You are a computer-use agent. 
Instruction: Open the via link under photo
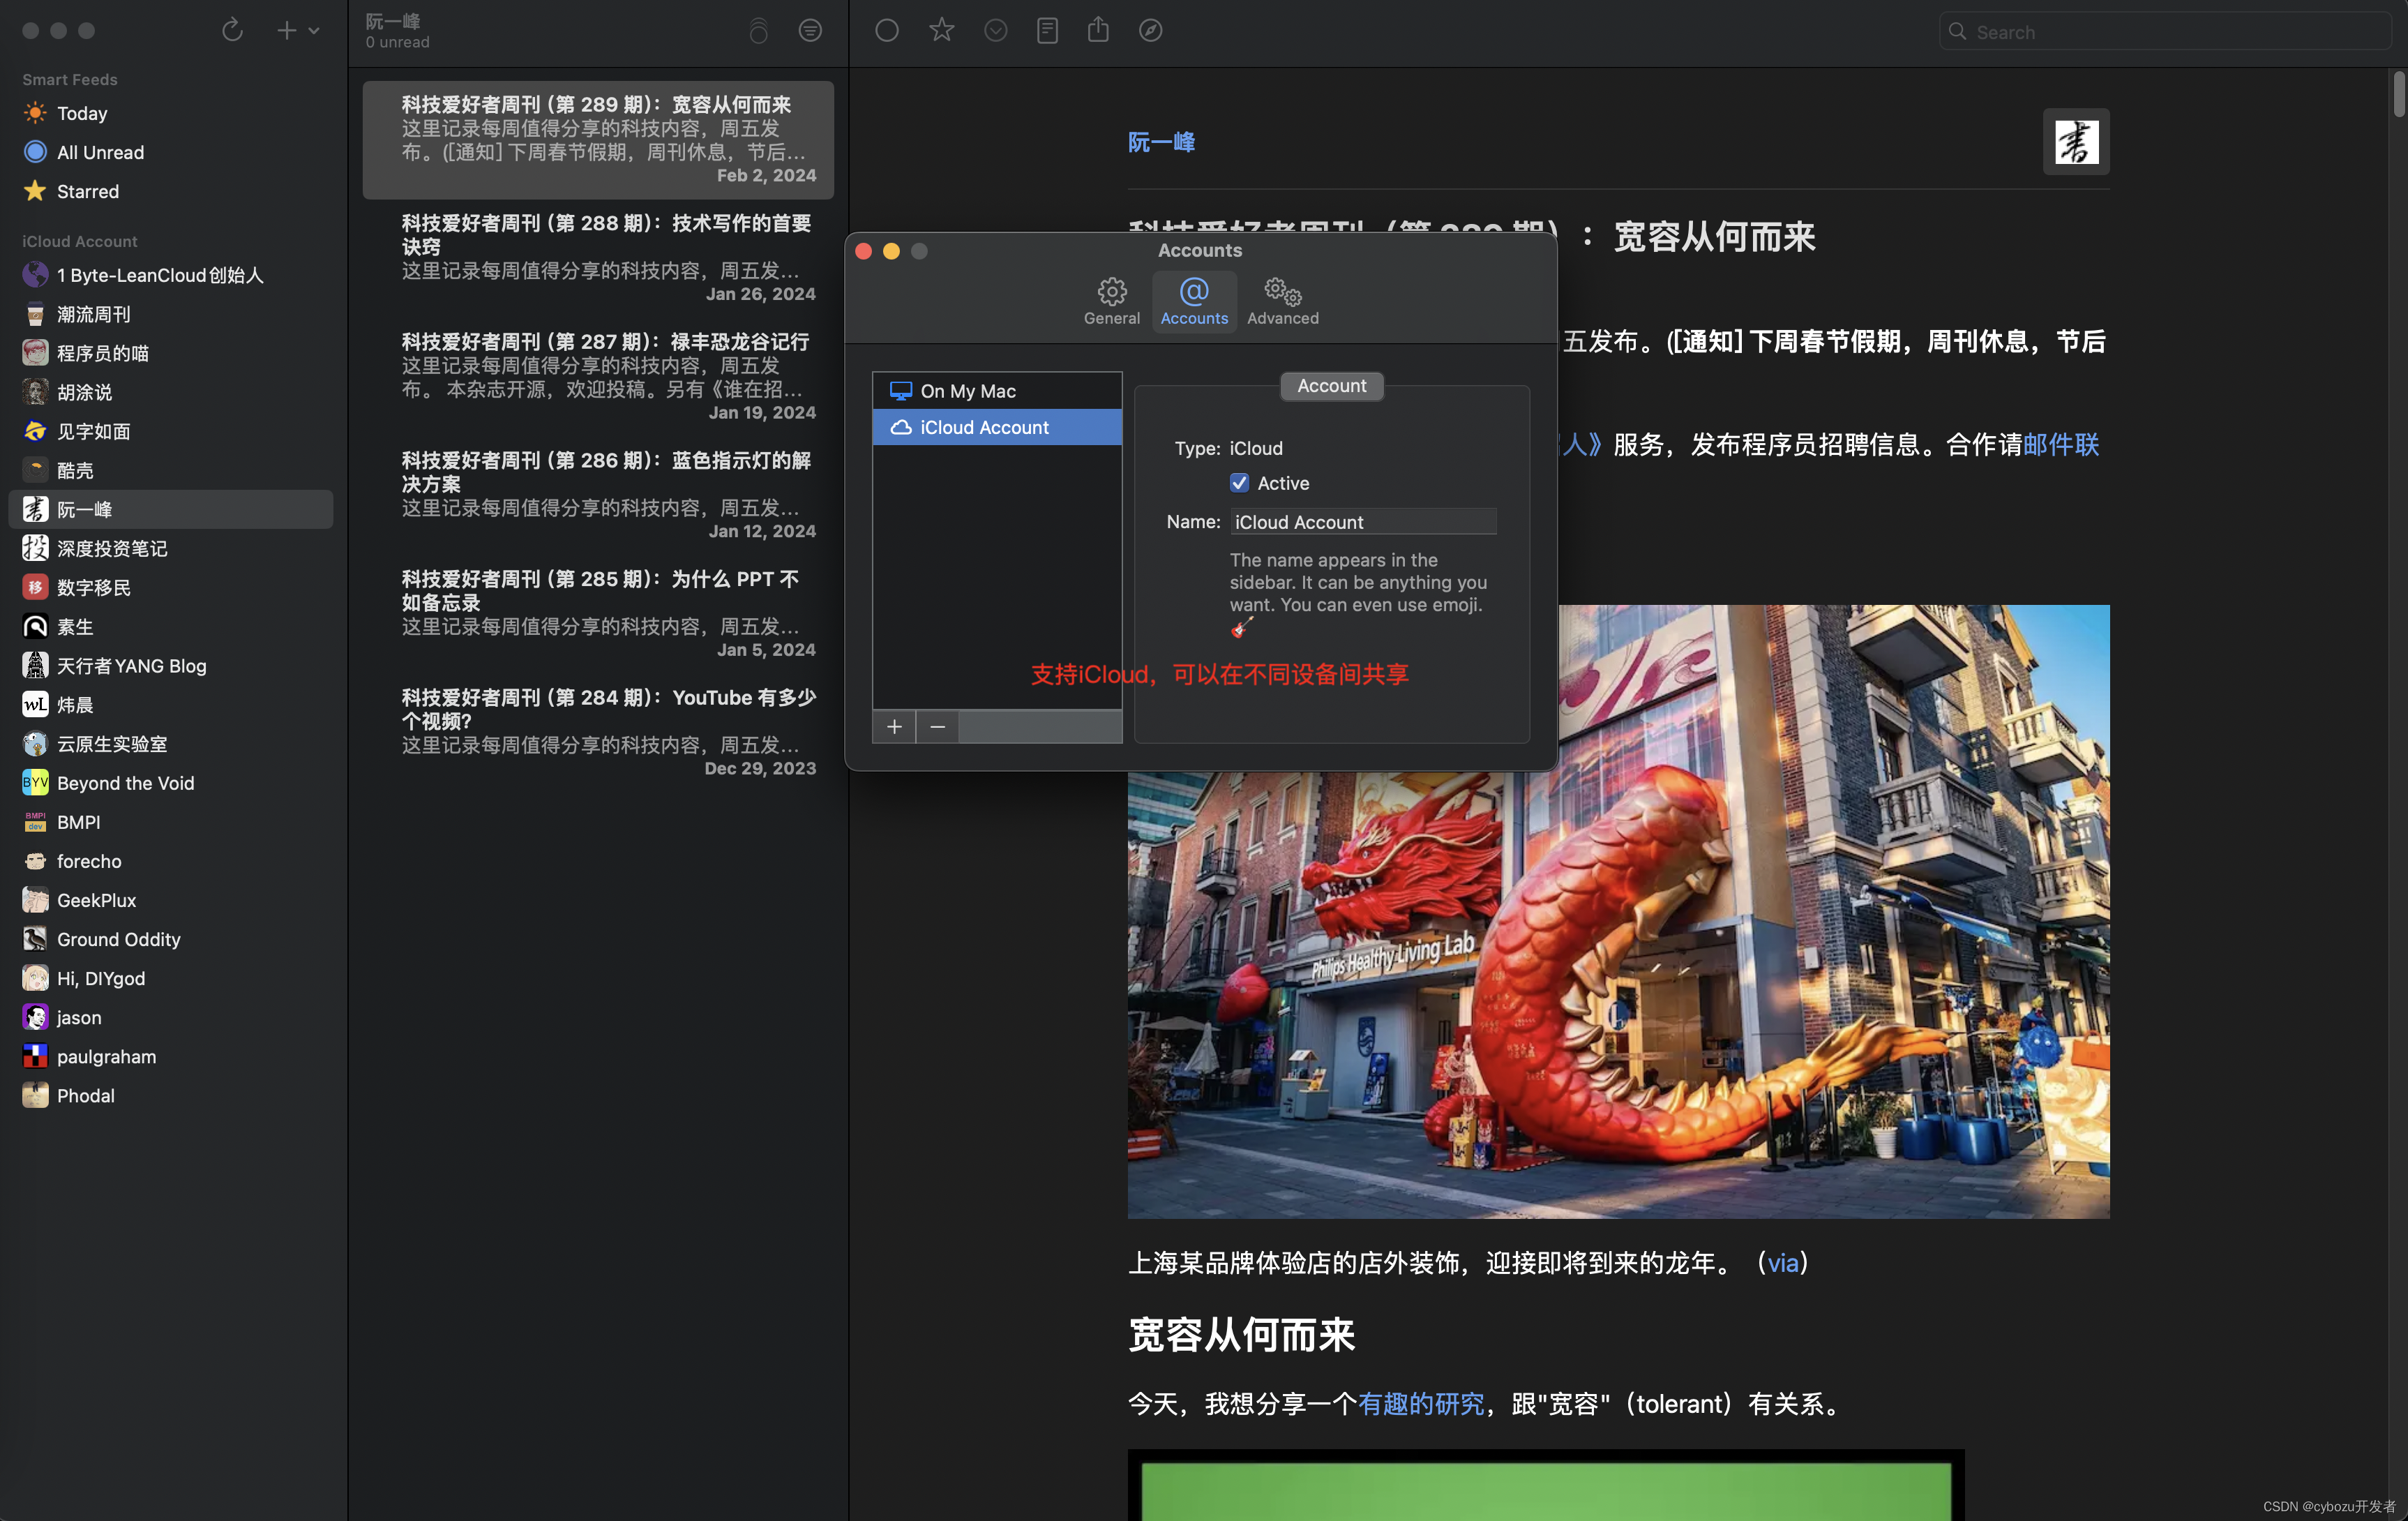click(x=1782, y=1263)
